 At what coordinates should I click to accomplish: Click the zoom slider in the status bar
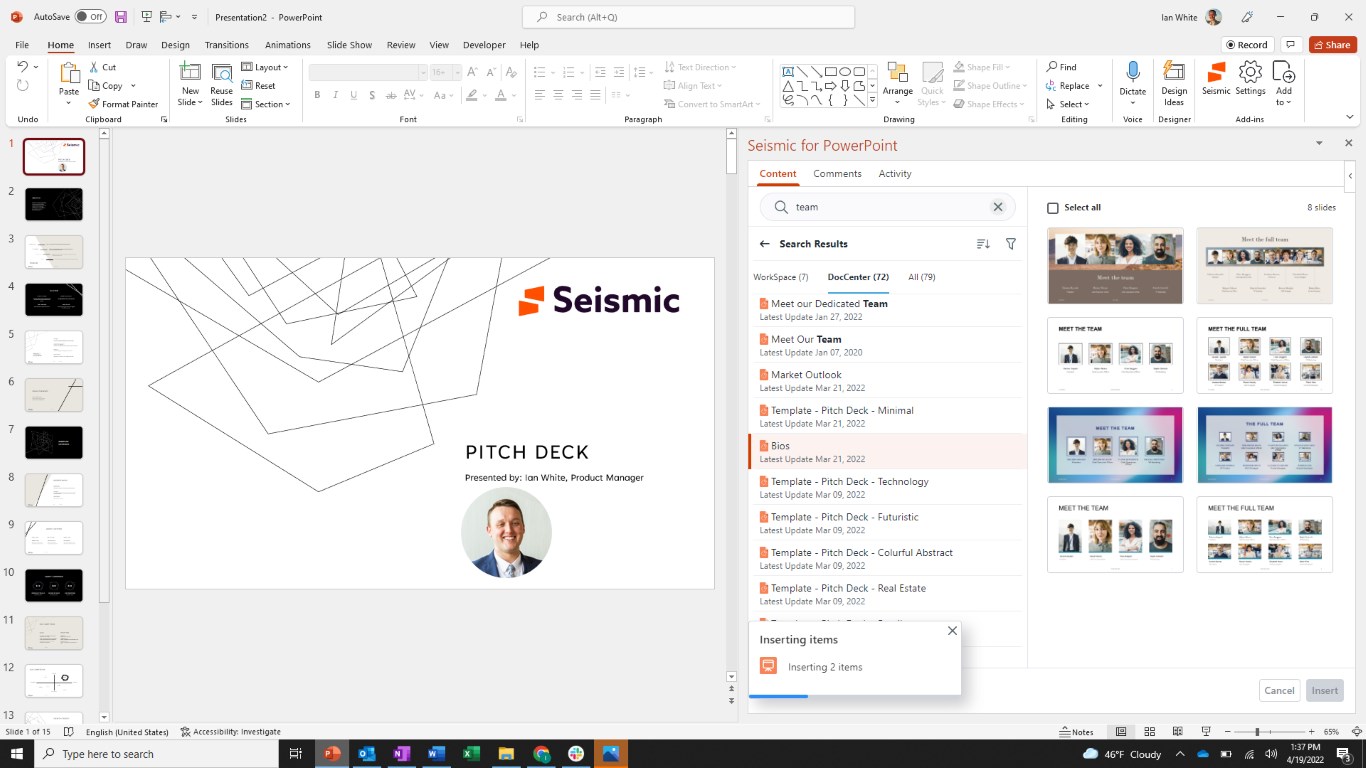point(1257,732)
